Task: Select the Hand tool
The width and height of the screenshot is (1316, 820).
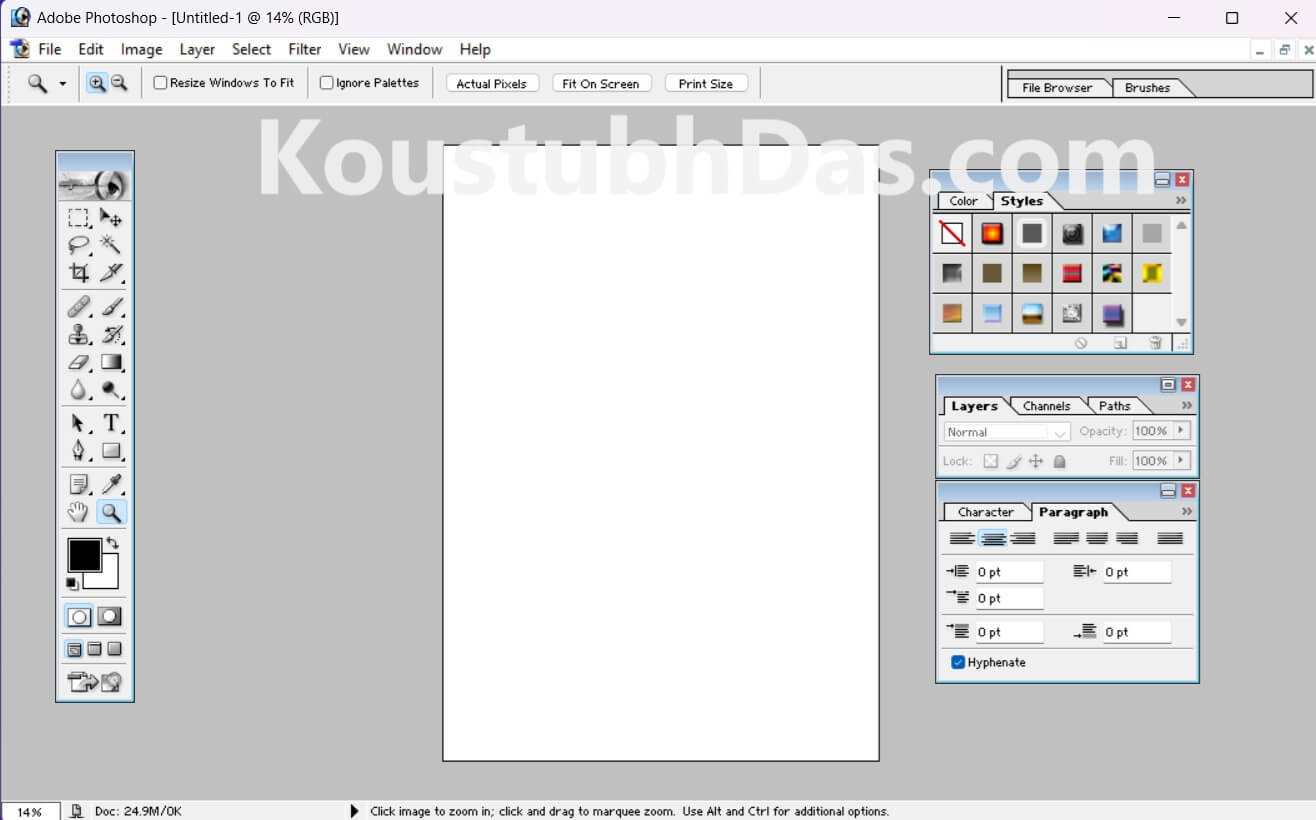Action: tap(79, 512)
